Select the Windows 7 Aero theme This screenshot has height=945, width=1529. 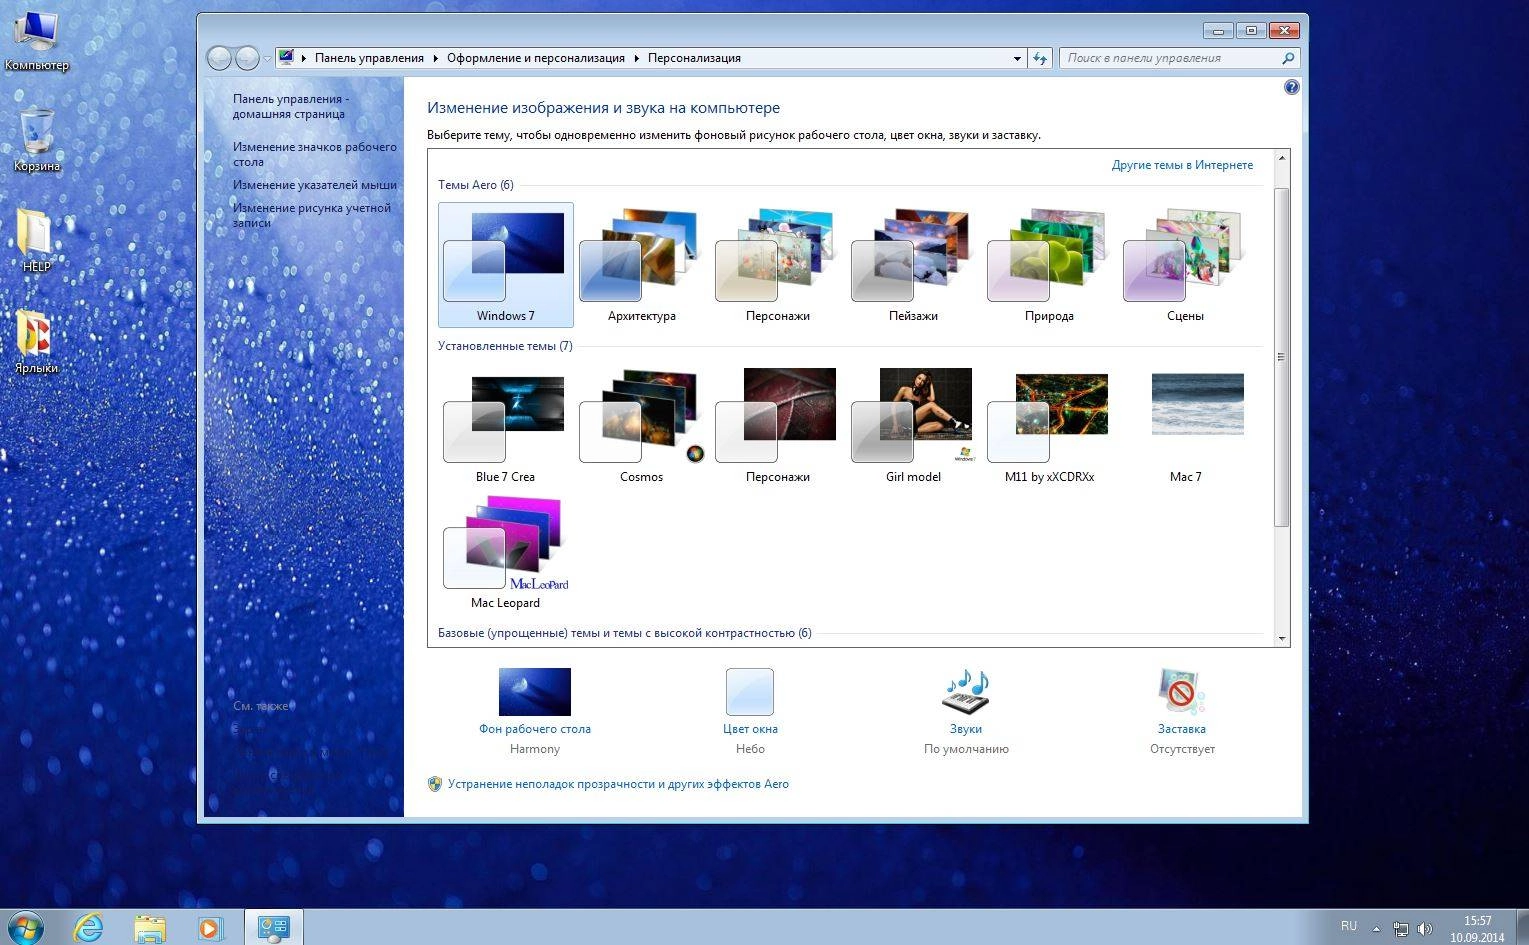coord(505,265)
